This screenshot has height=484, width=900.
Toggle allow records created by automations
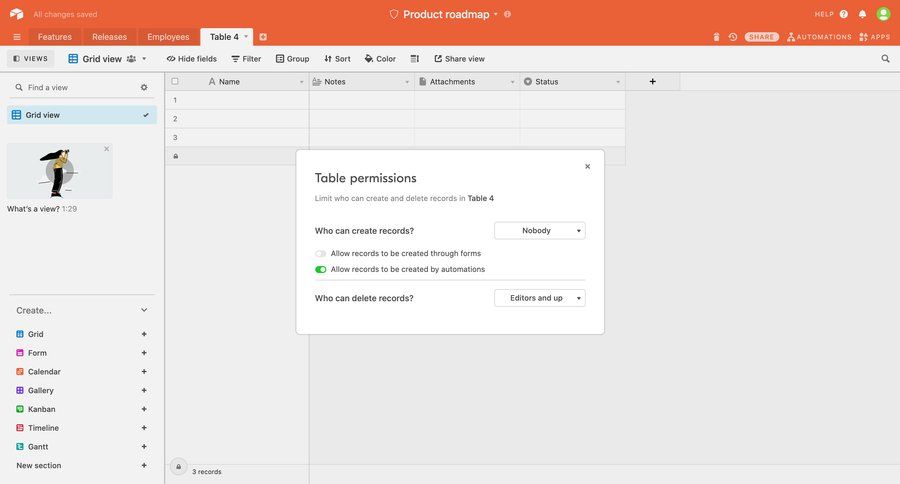point(320,269)
